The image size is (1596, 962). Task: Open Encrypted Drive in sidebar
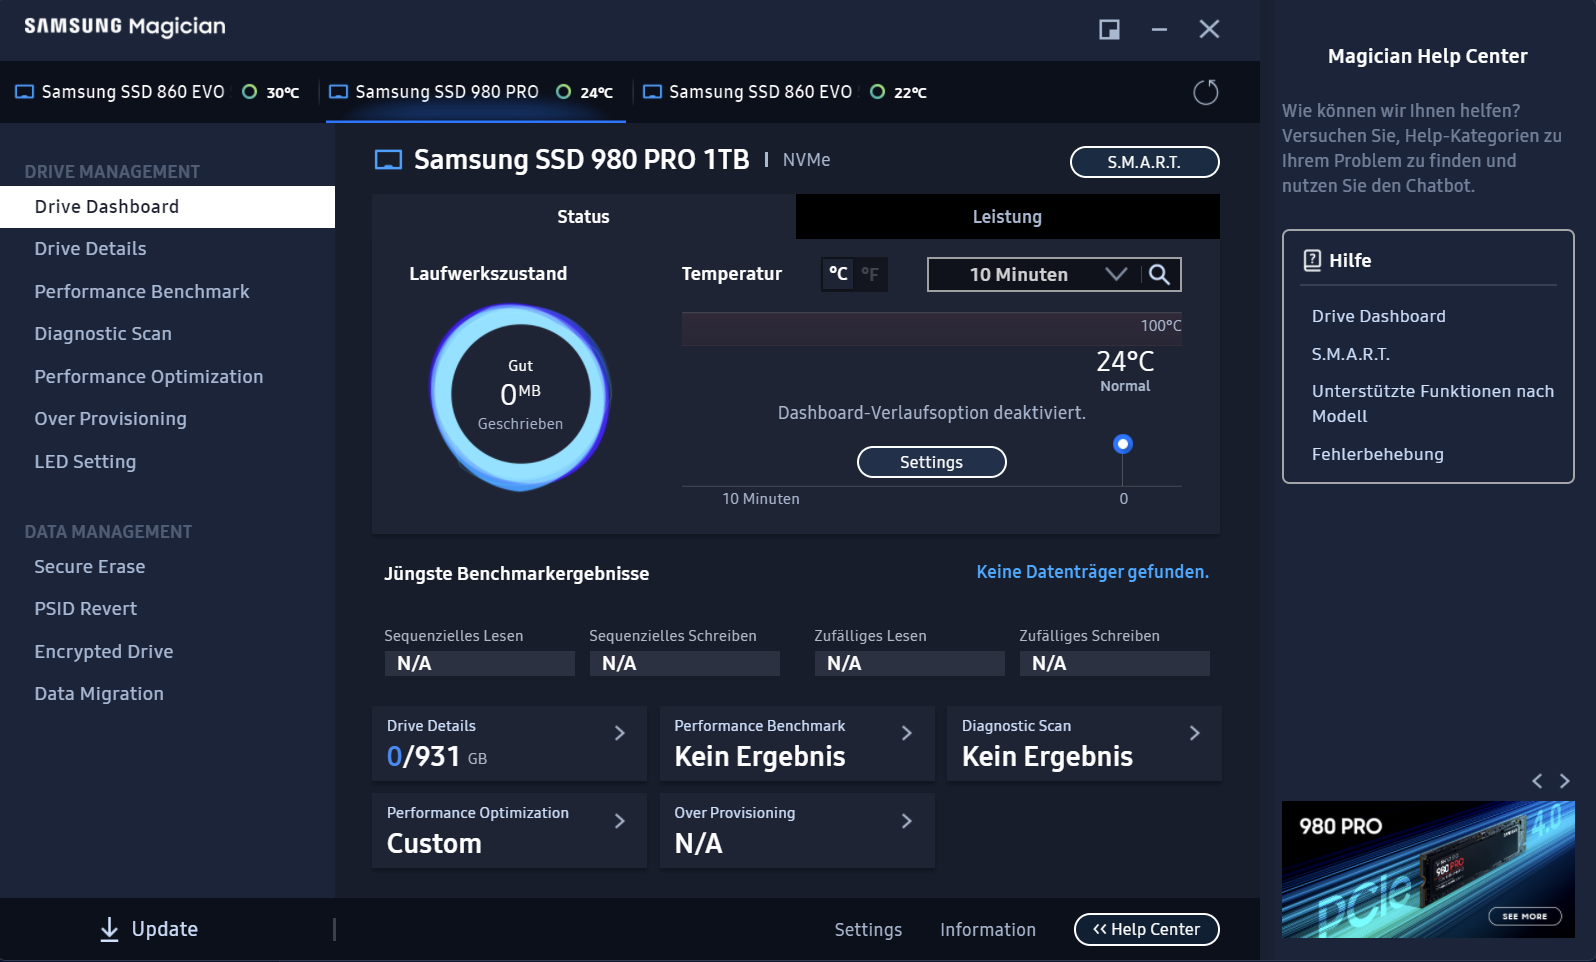coord(167,652)
